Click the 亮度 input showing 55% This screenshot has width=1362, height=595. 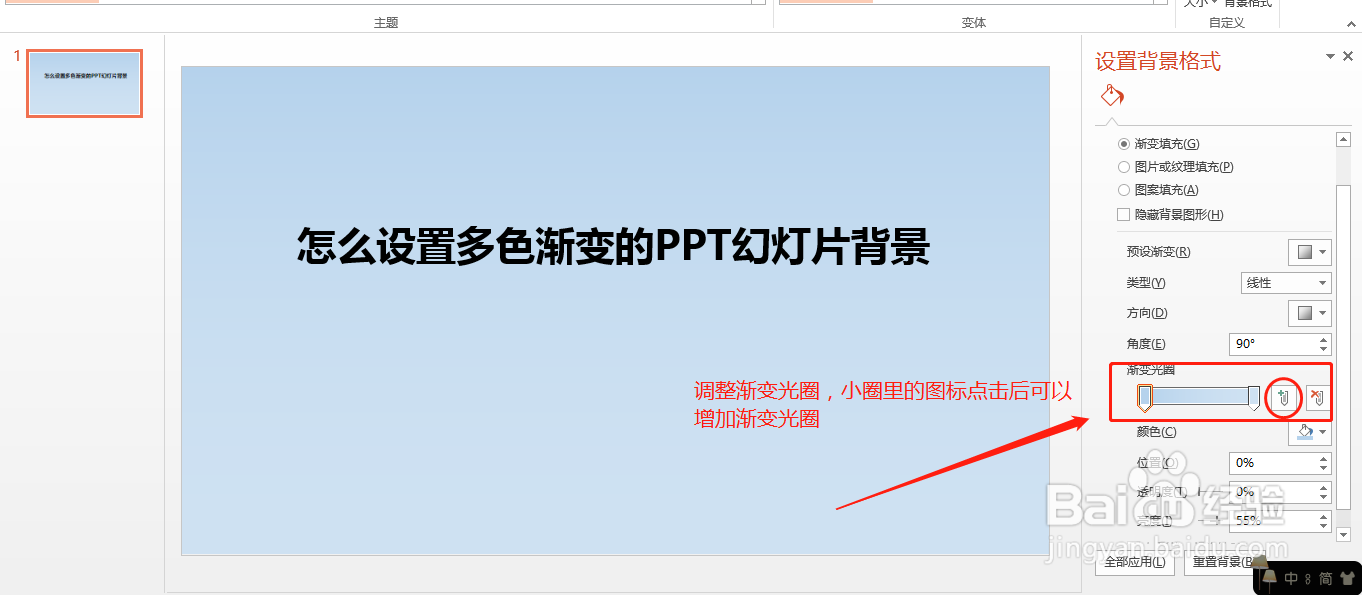[1273, 521]
